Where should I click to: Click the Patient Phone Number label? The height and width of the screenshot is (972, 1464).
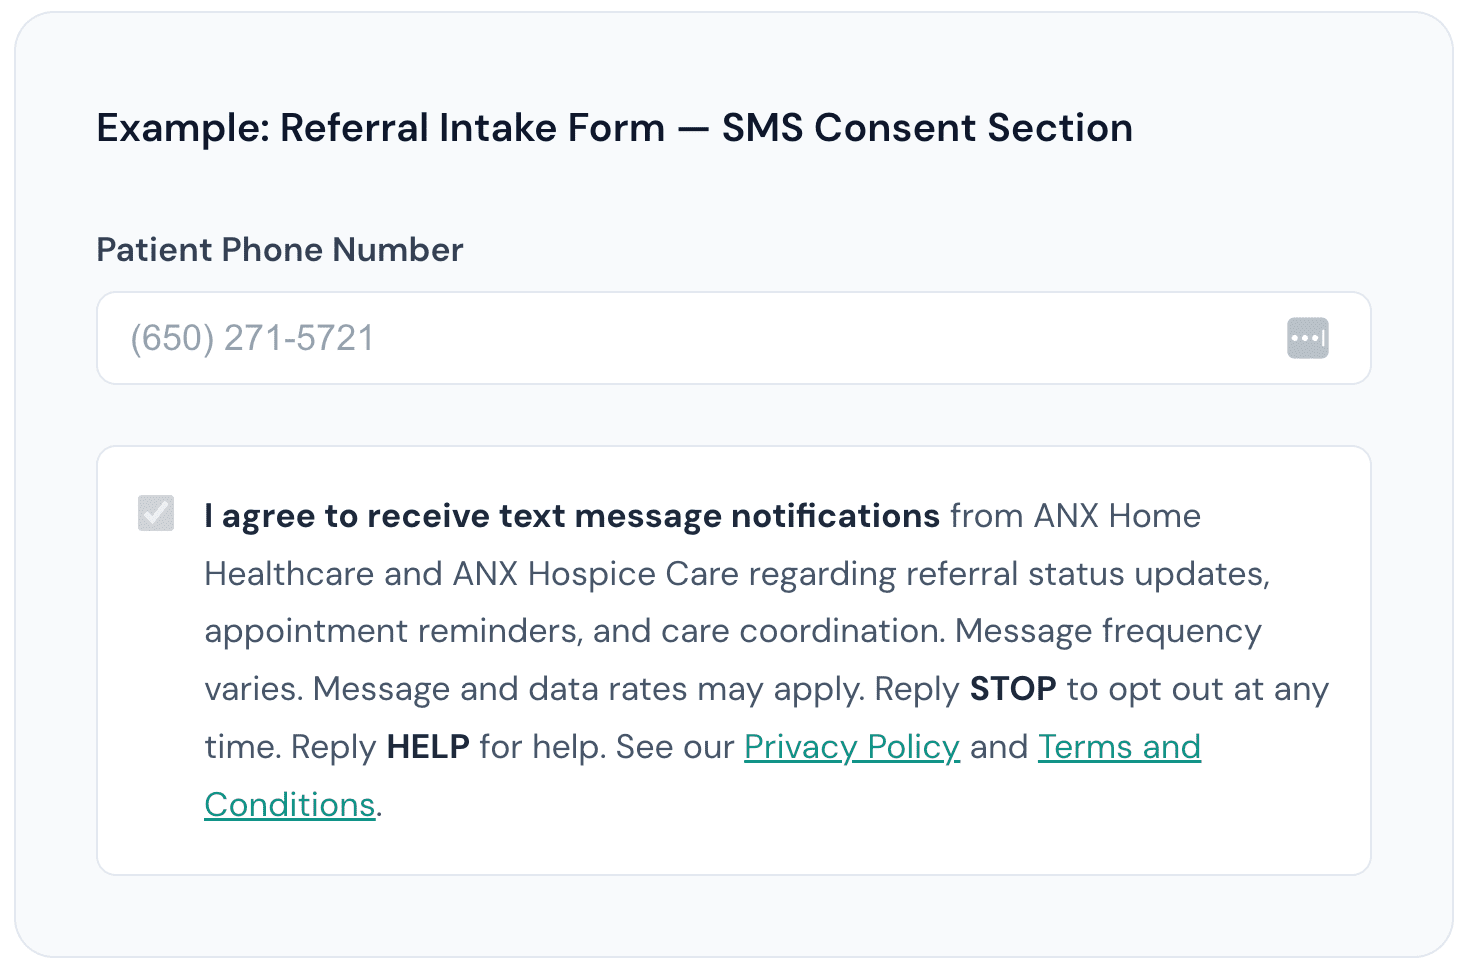click(x=280, y=250)
